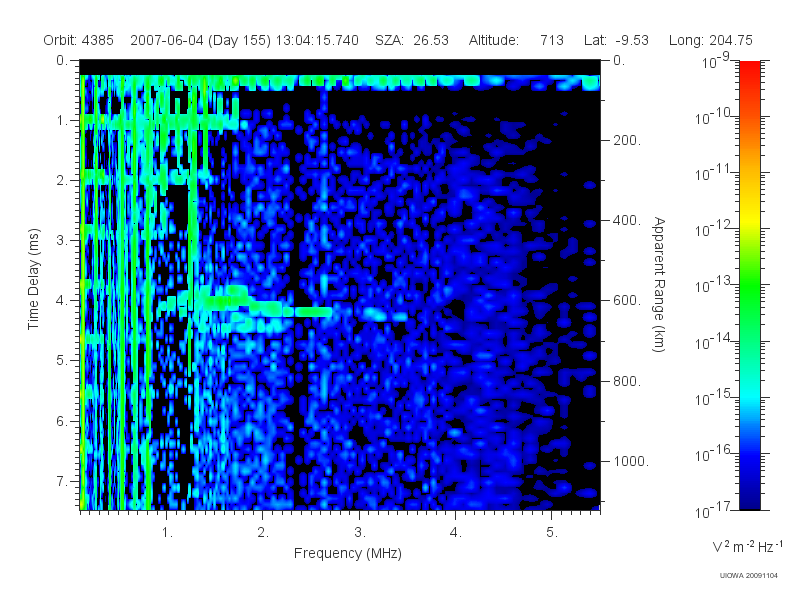The image size is (800, 600).
Task: Click the '0.' label on apparent range axis
Action: tap(619, 61)
